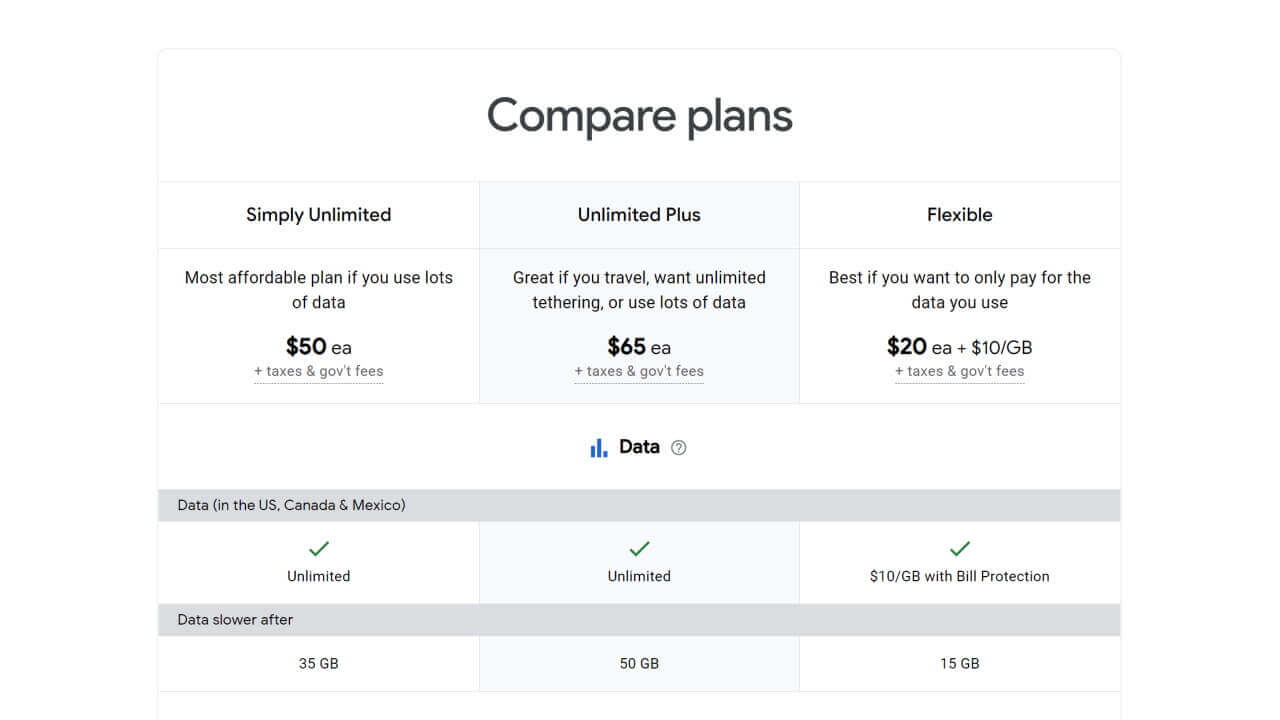The image size is (1280, 720).
Task: Select the Unlimited Plus plan header
Action: coord(639,215)
